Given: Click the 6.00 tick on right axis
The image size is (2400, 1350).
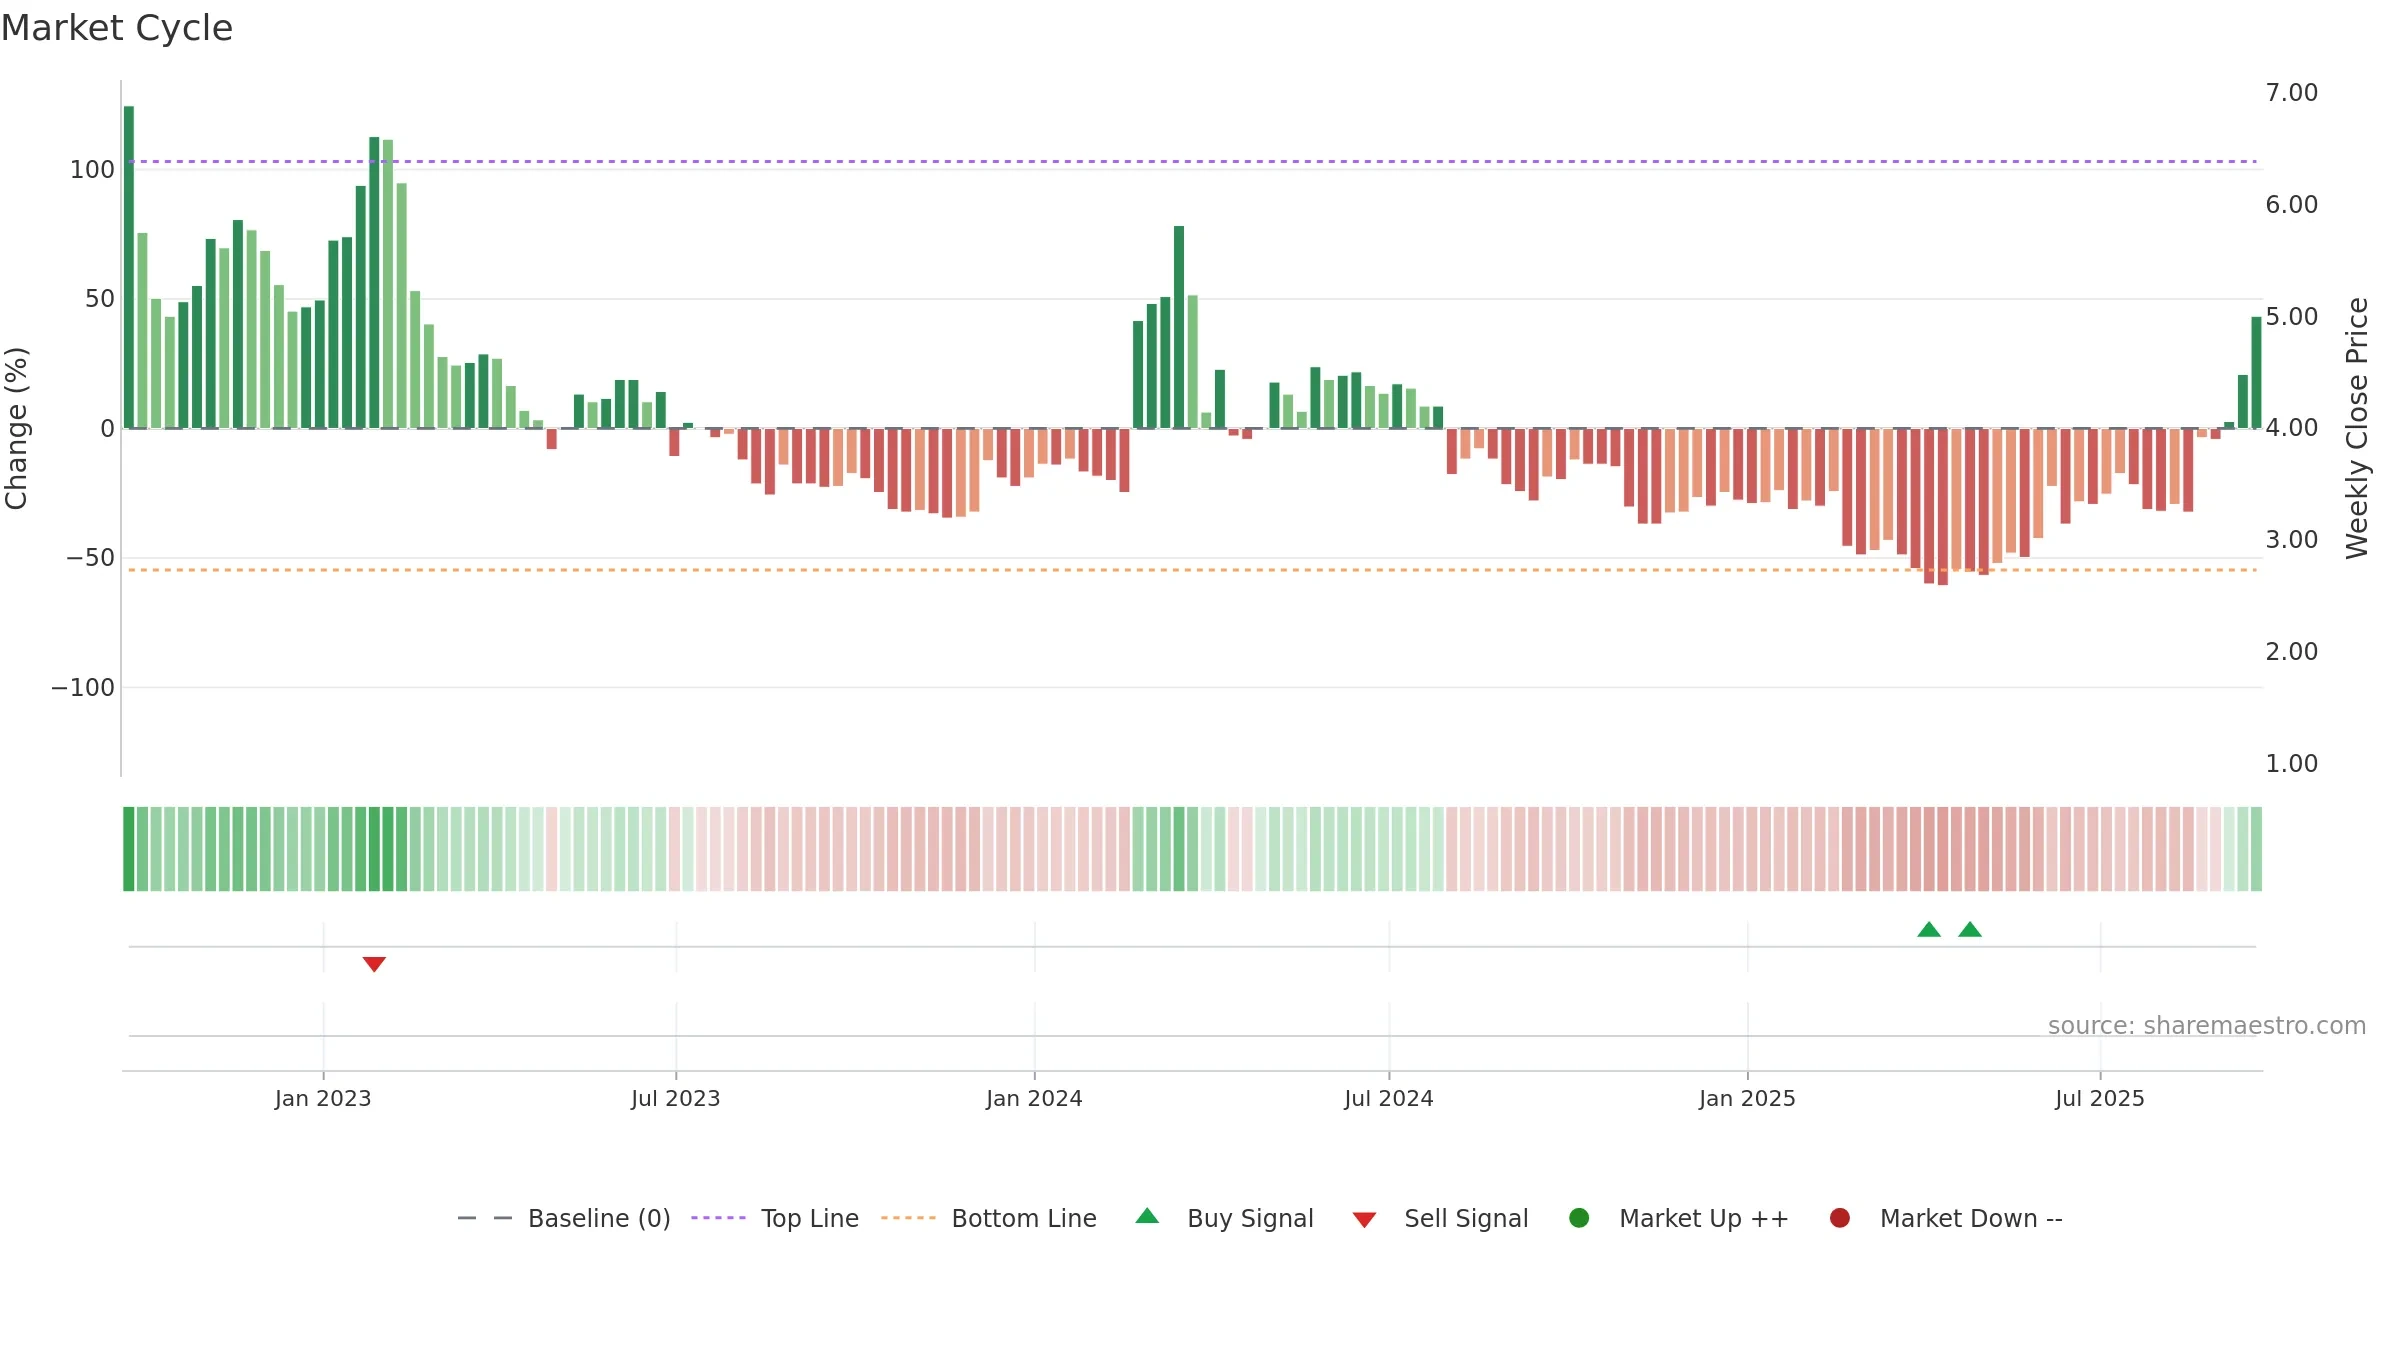Looking at the screenshot, I should click(x=2291, y=205).
